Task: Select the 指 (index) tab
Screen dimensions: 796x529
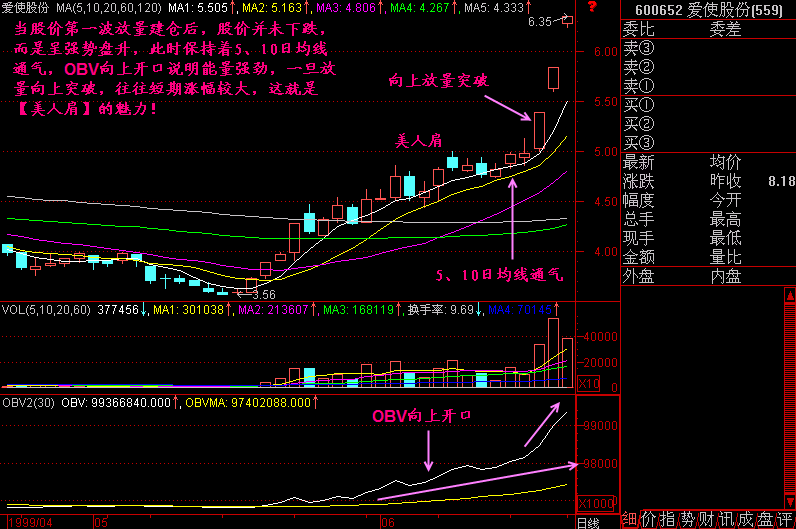Action: pyautogui.click(x=666, y=519)
